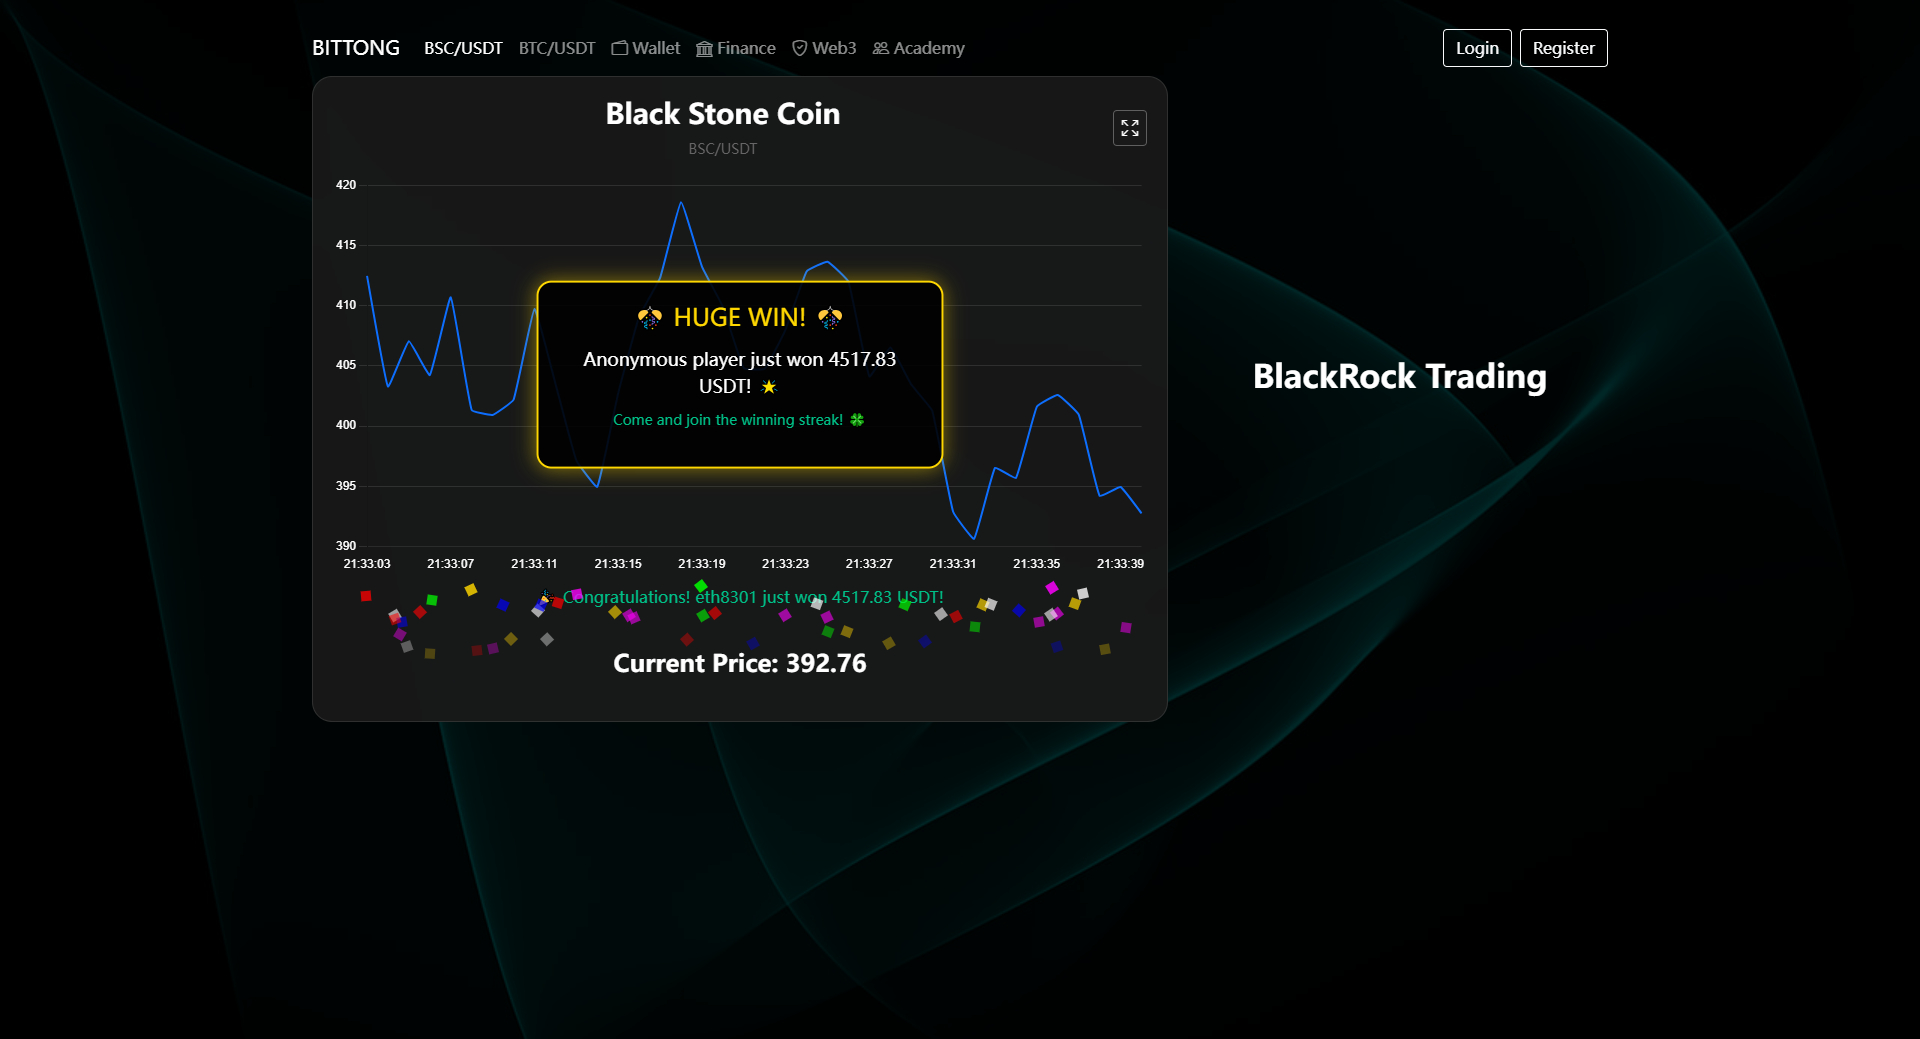The height and width of the screenshot is (1039, 1920).
Task: Click the yellow star after USDT
Action: (769, 387)
